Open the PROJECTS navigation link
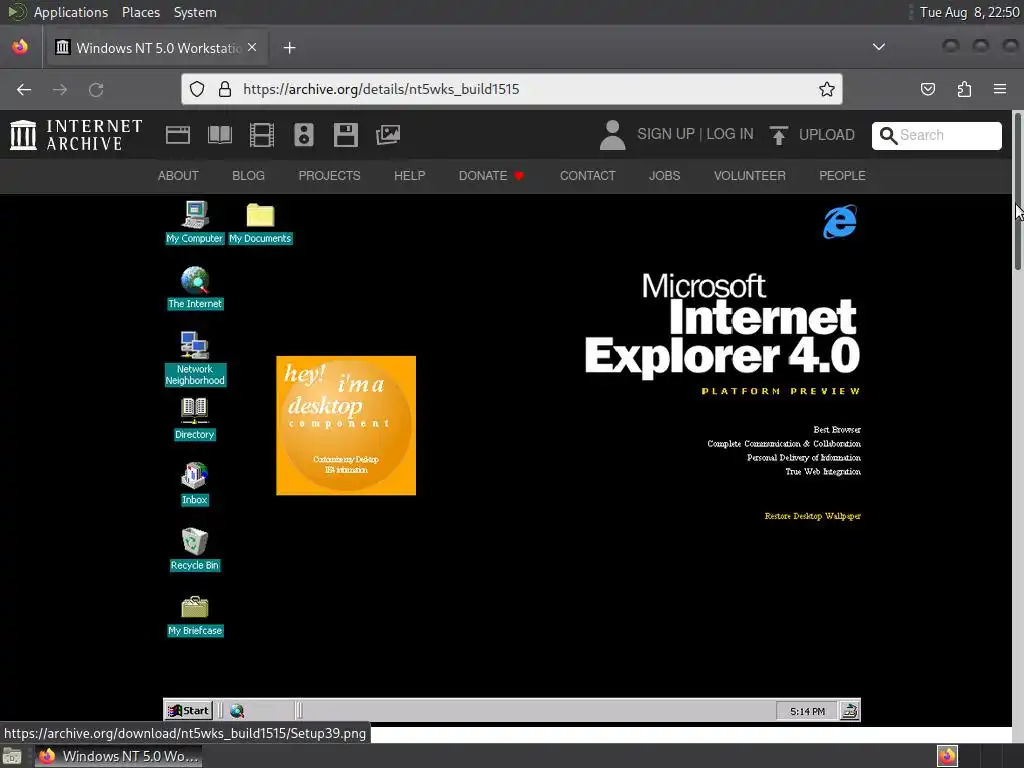 [329, 176]
